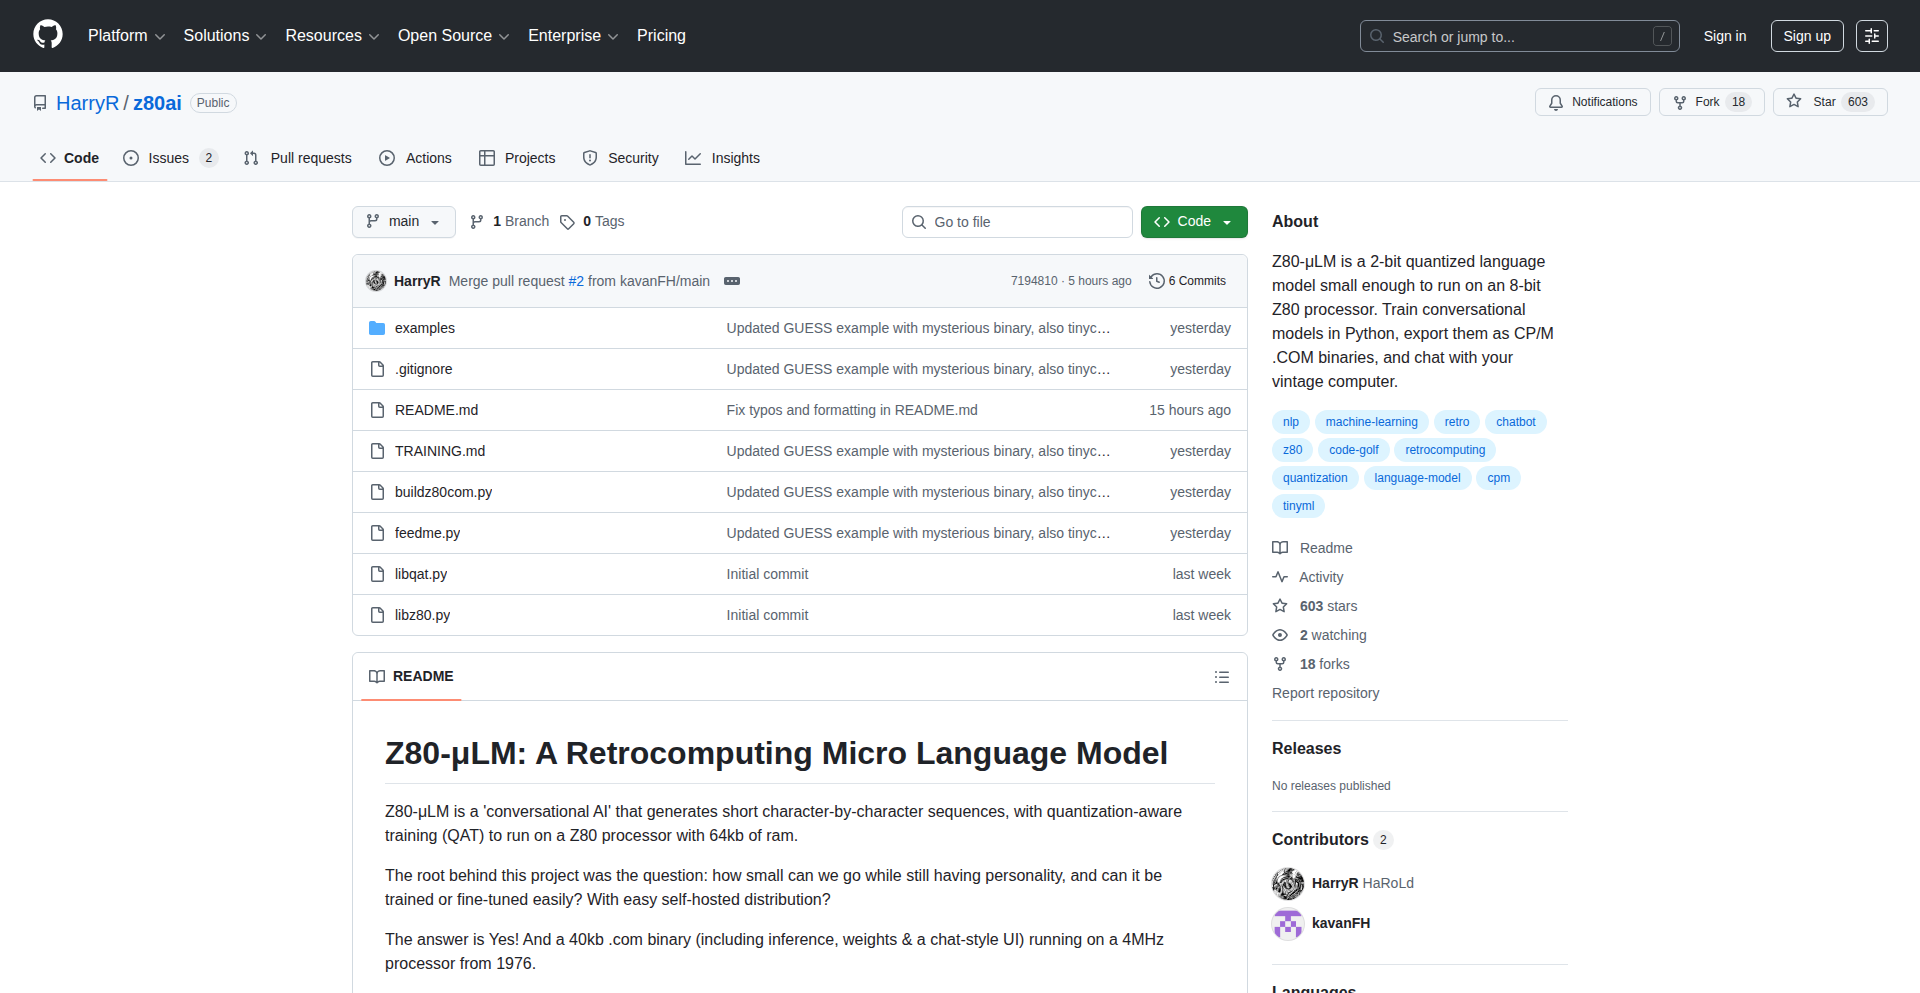Click the commit history clock icon
This screenshot has width=1920, height=993.
pos(1157,281)
